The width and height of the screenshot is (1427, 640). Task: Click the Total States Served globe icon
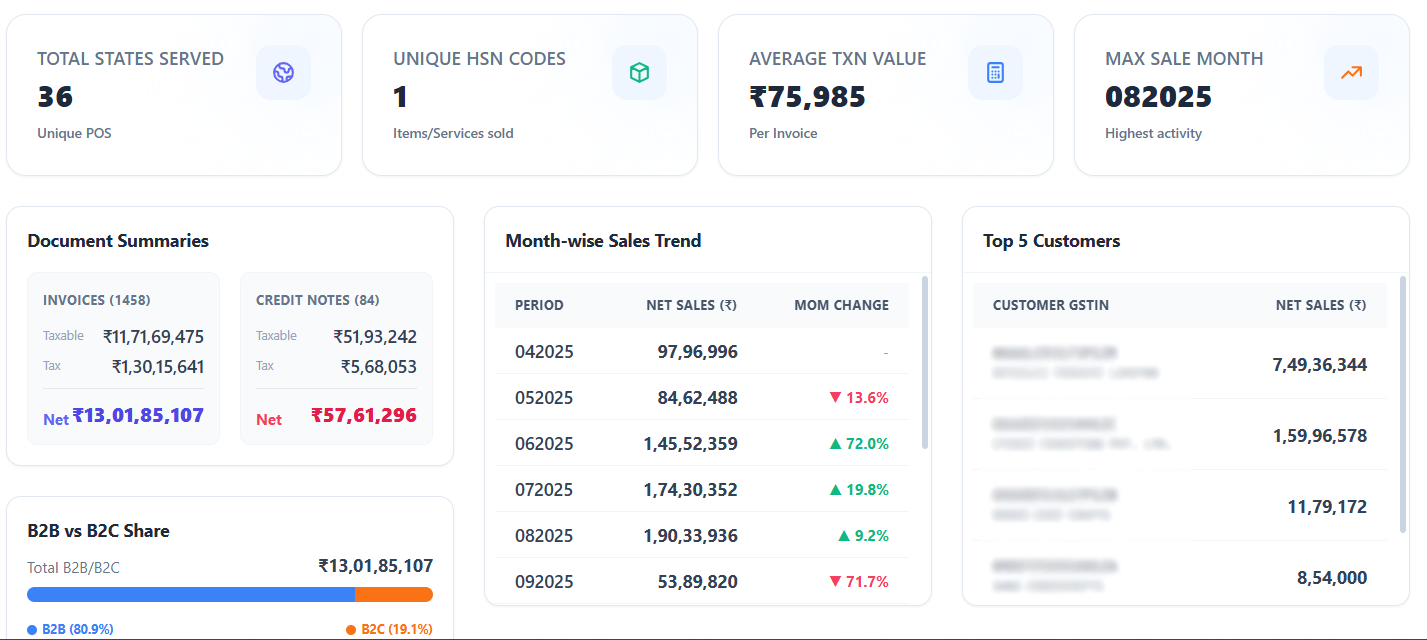coord(283,72)
